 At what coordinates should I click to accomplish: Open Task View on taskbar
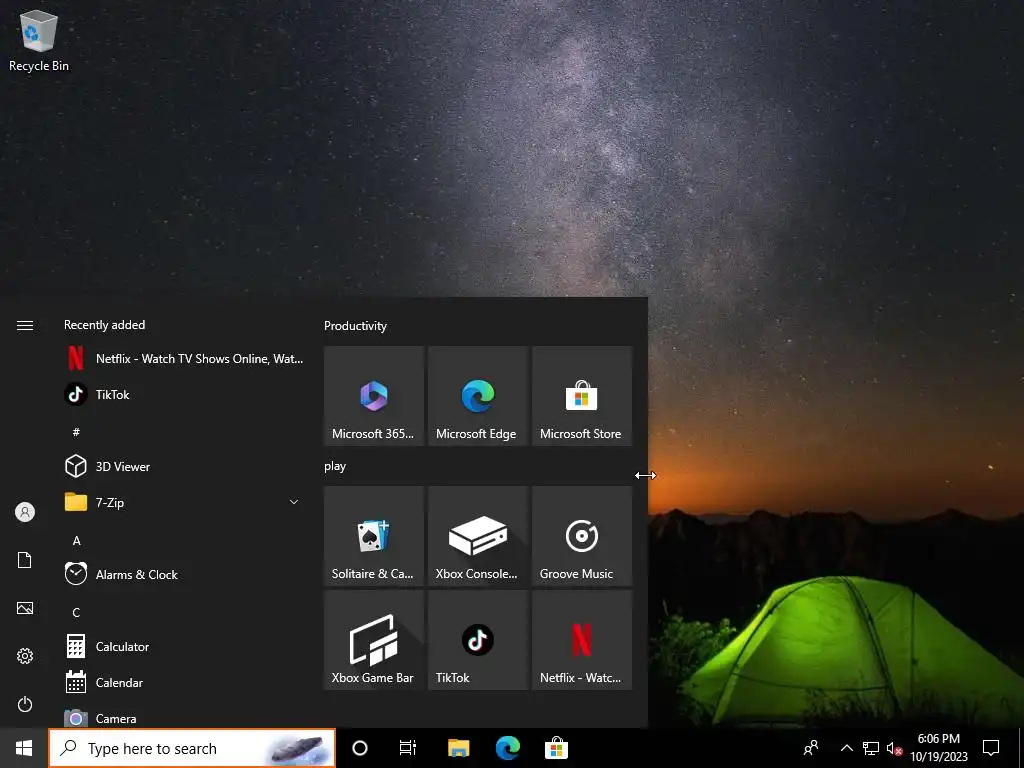tap(408, 748)
